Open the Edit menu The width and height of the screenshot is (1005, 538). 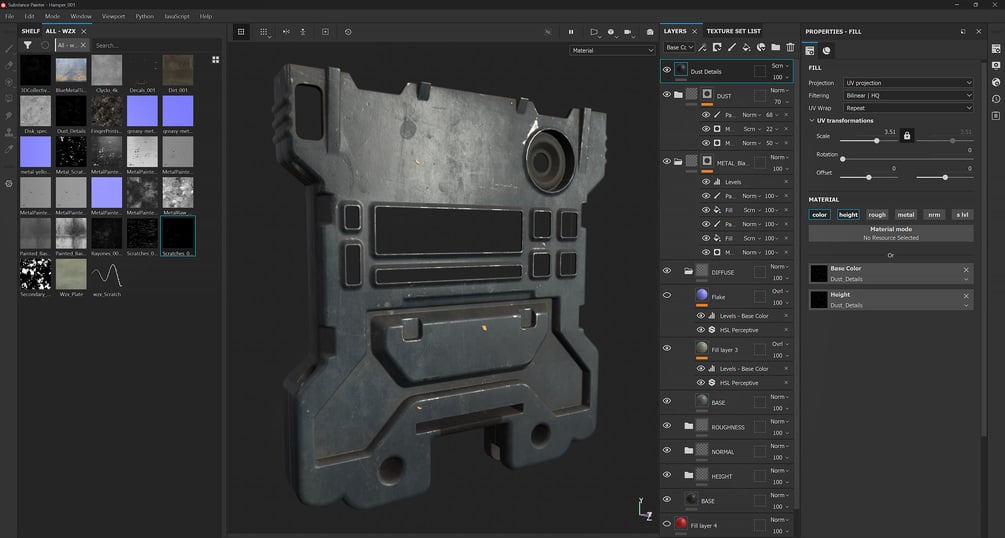click(29, 16)
